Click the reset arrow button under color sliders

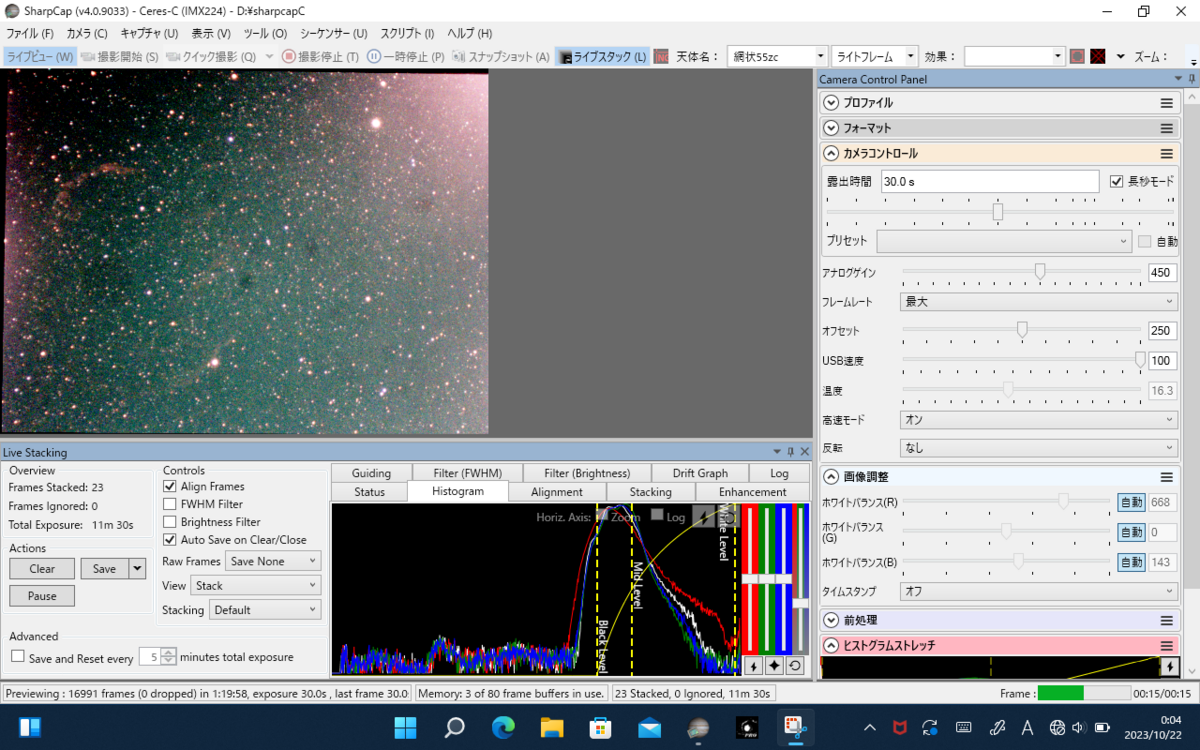point(795,666)
